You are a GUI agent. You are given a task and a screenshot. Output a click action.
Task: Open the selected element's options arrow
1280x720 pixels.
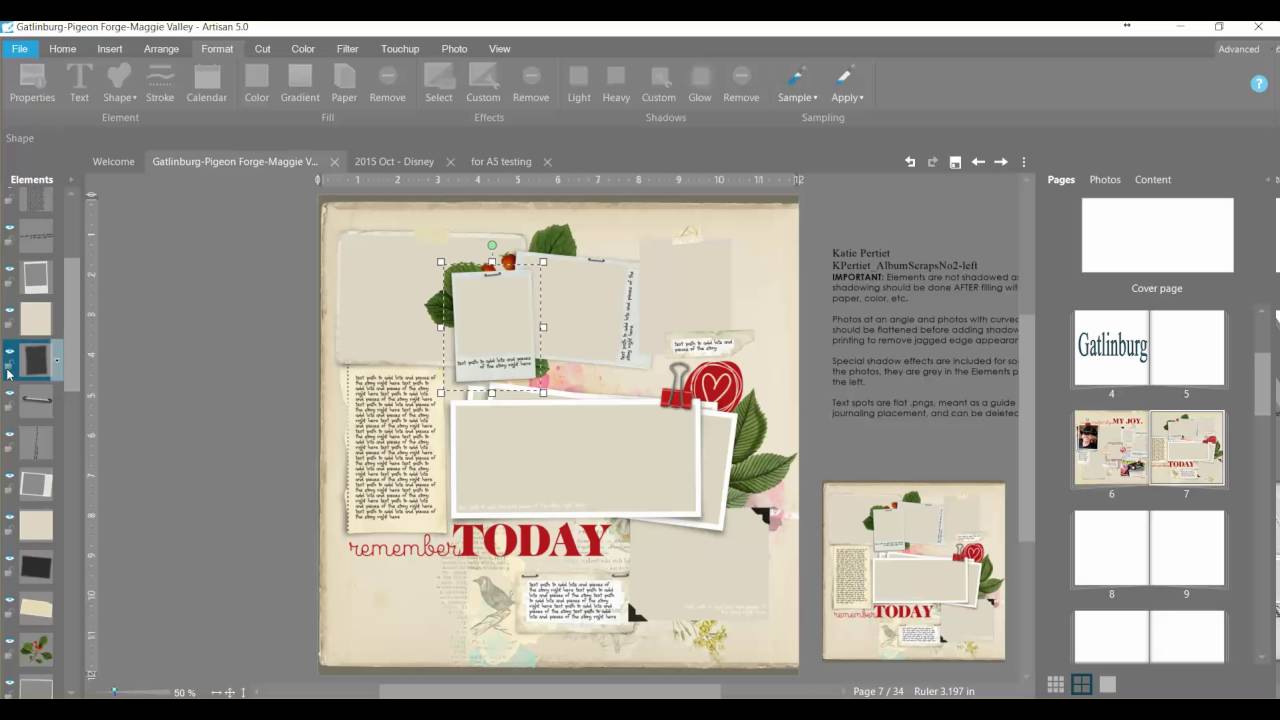coord(57,360)
